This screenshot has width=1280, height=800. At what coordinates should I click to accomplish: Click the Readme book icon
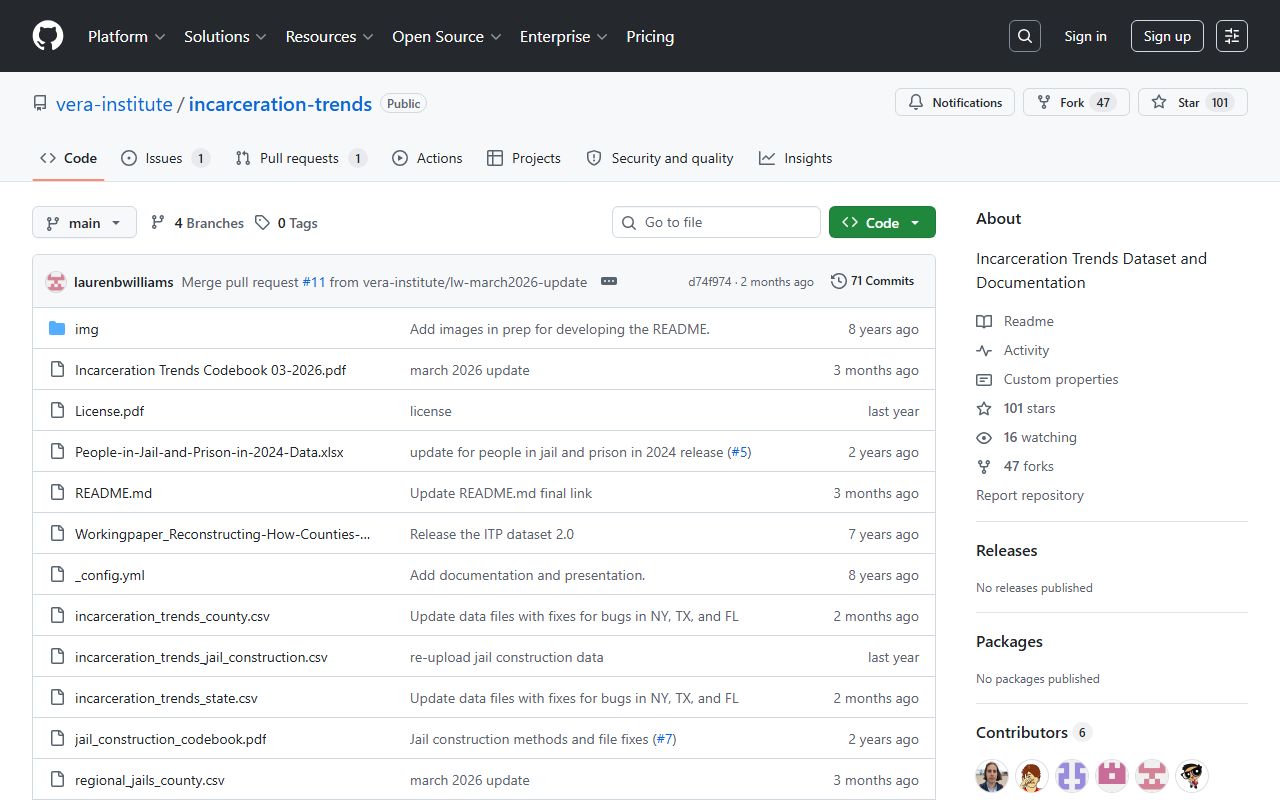pyautogui.click(x=984, y=321)
